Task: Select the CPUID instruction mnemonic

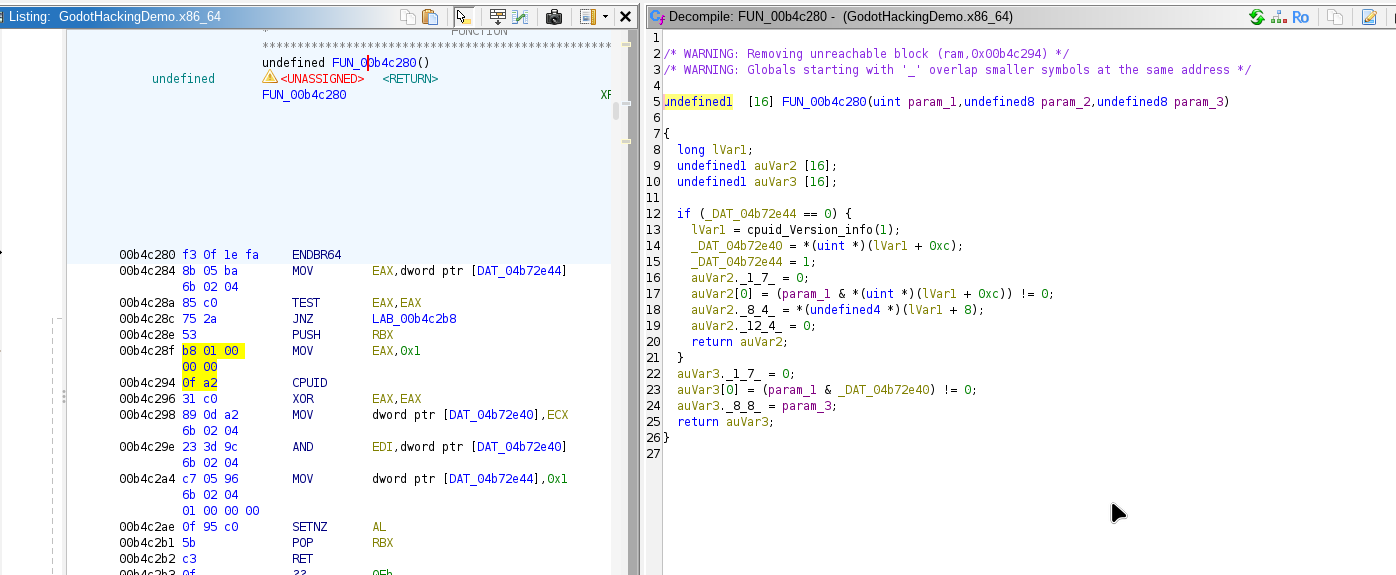Action: coord(309,383)
